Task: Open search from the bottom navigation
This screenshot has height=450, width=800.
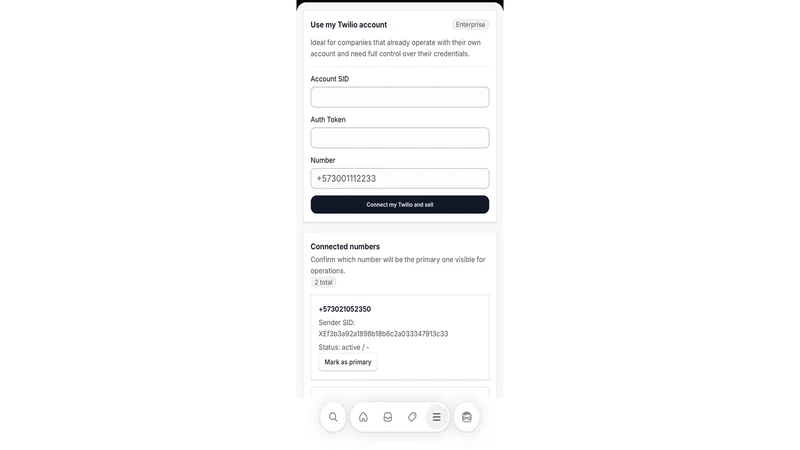Action: pyautogui.click(x=333, y=417)
